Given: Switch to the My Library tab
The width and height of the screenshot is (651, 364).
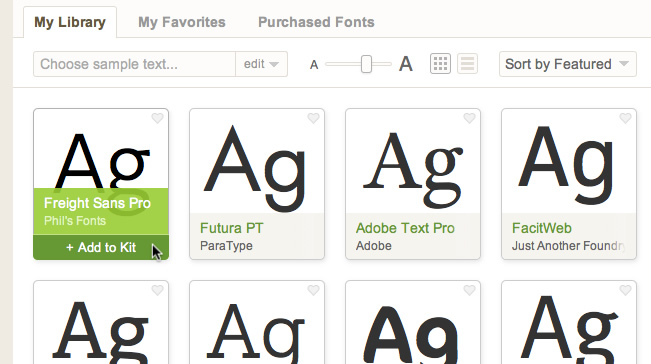Looking at the screenshot, I should (70, 22).
